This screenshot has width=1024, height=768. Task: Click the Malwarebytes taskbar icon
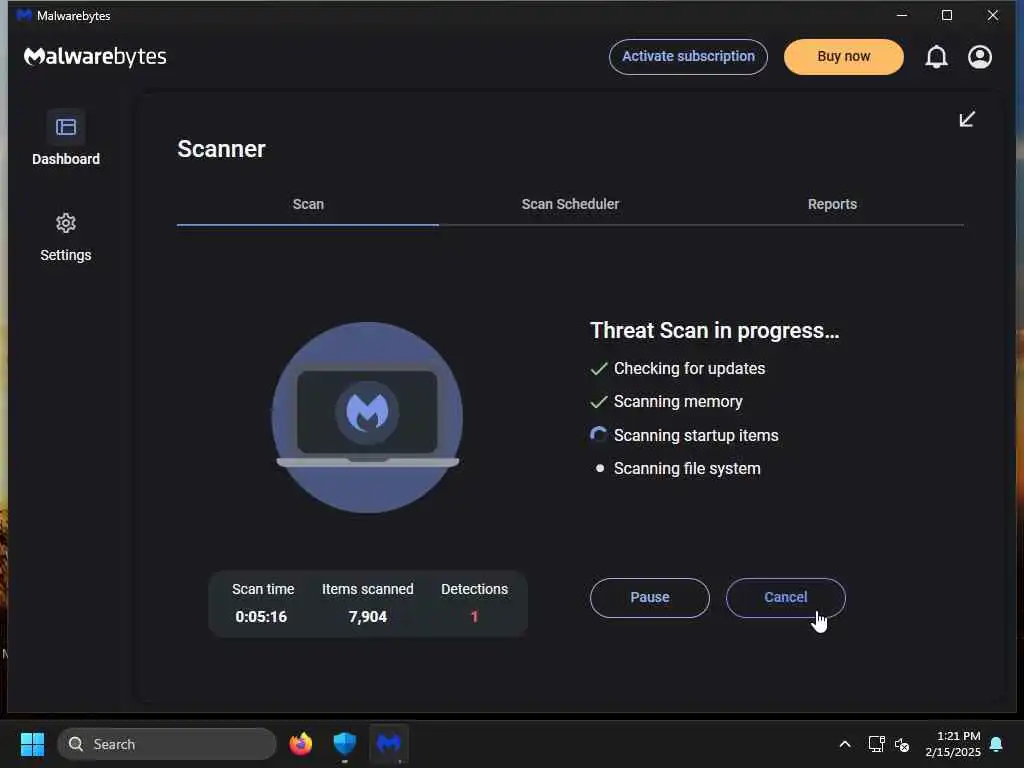[389, 744]
